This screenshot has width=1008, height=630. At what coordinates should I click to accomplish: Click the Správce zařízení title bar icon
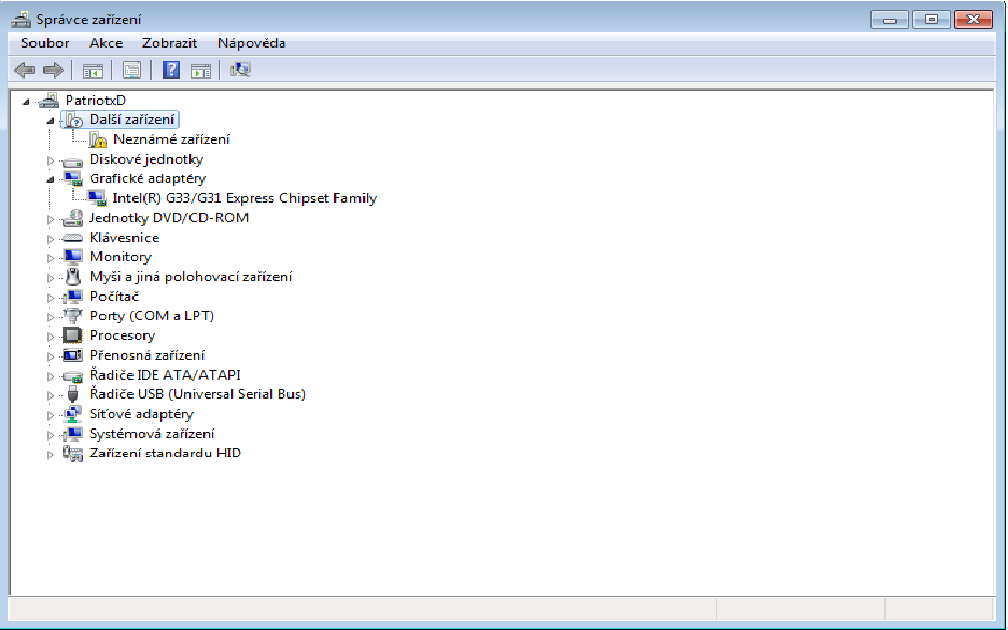[x=21, y=19]
